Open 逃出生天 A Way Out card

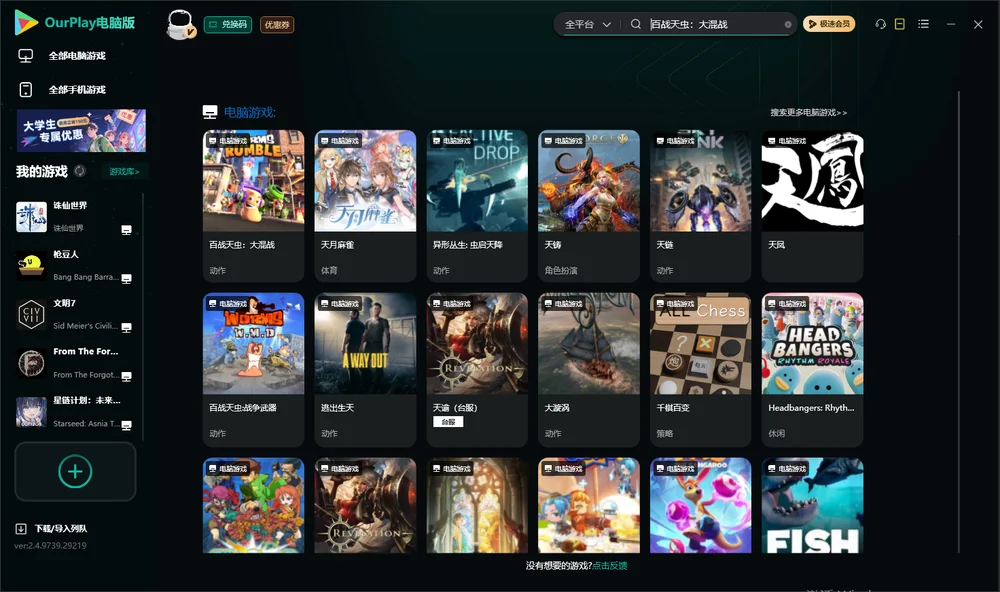point(365,369)
